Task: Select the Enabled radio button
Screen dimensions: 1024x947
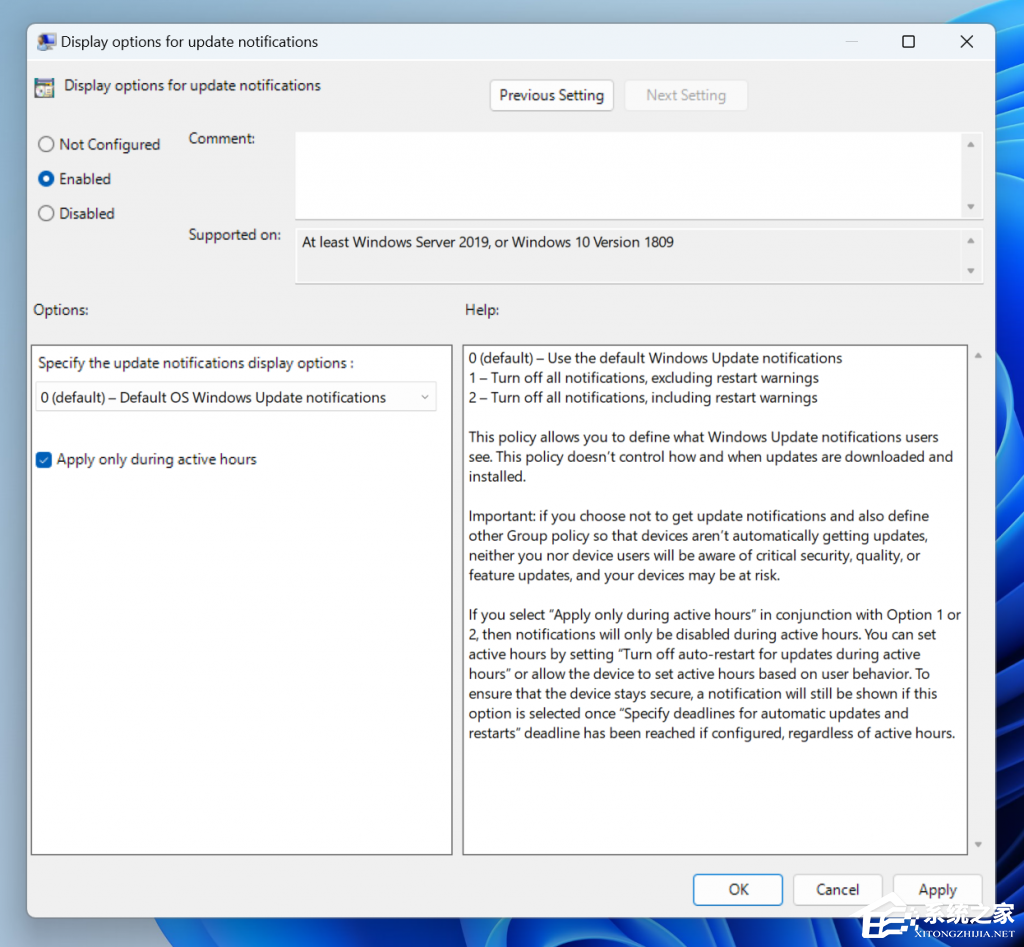Action: (x=45, y=179)
